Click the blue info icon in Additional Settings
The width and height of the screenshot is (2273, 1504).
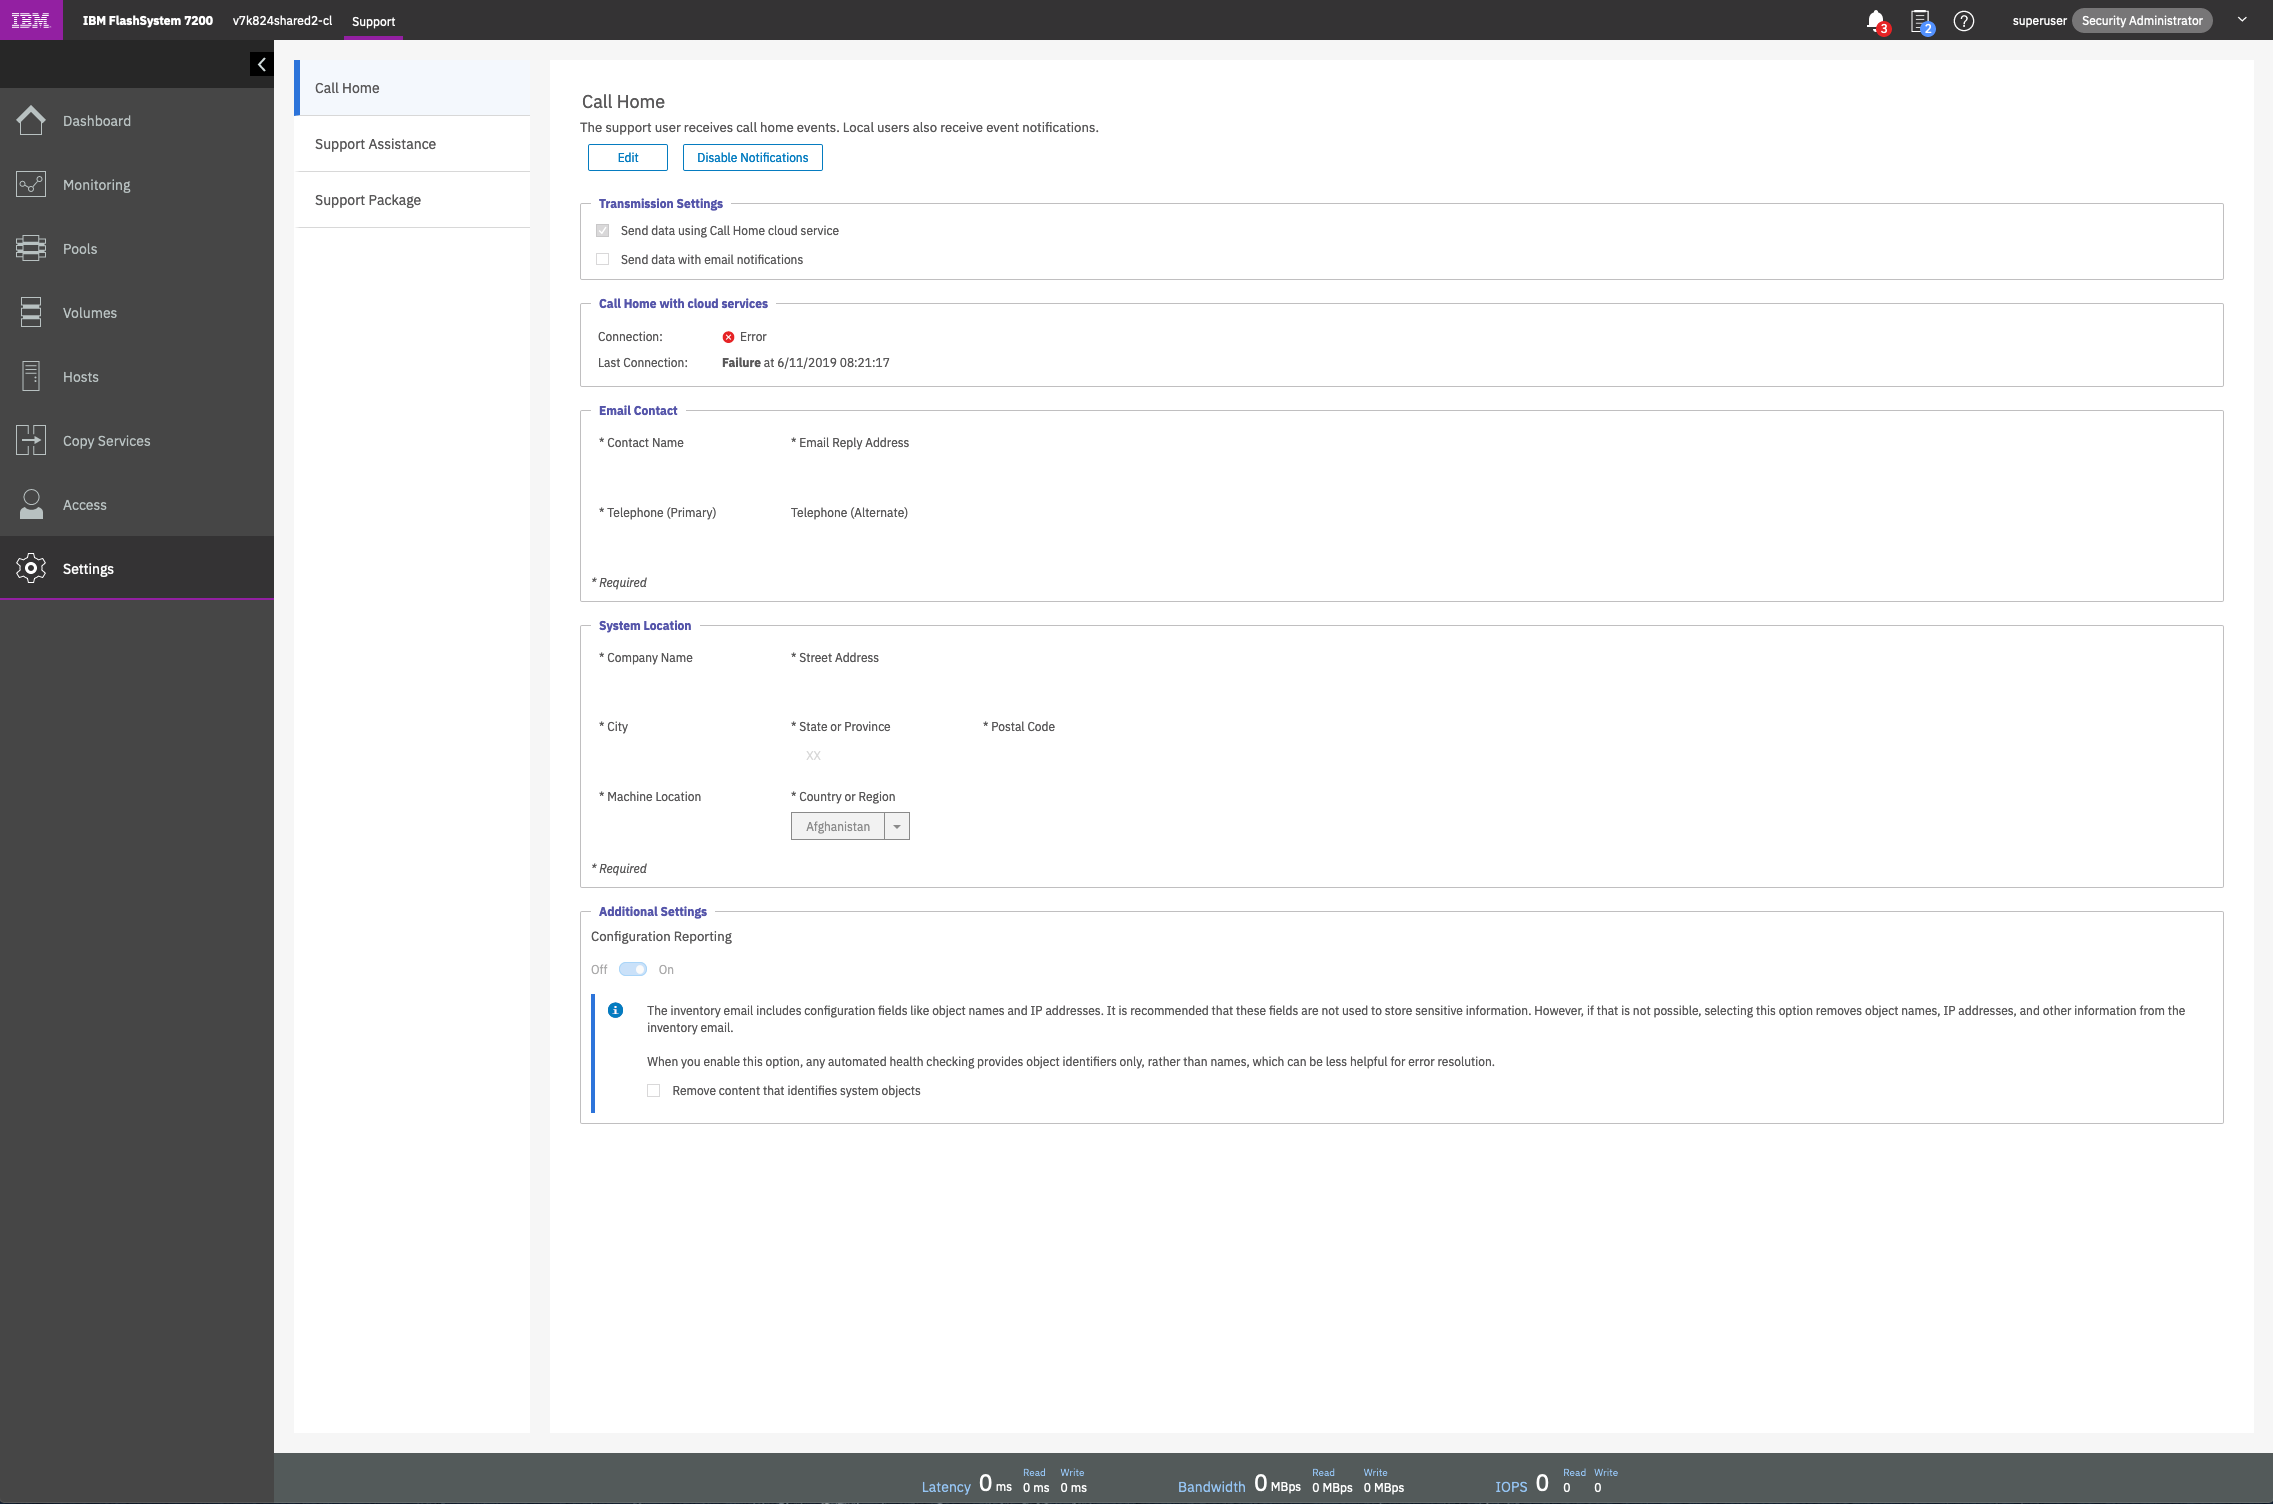point(616,1010)
